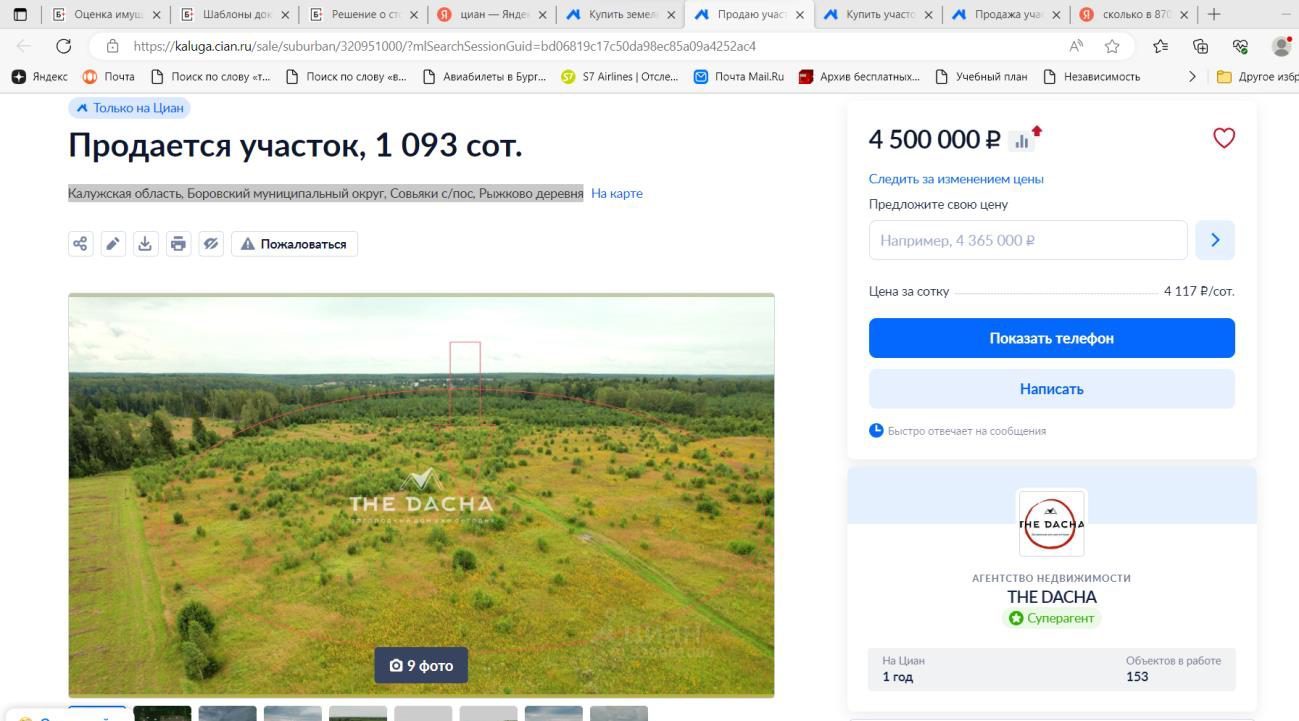
Task: Expand more bookmarks chevron
Action: (x=1192, y=76)
